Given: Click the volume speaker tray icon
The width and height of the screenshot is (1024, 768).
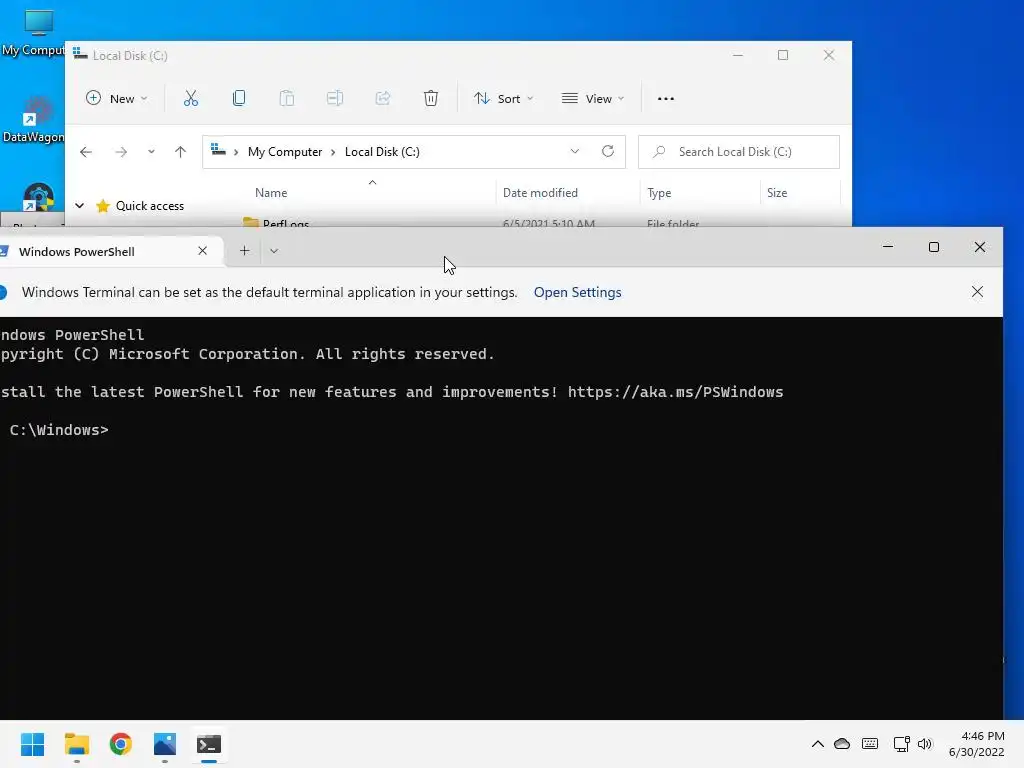Looking at the screenshot, I should [x=925, y=744].
